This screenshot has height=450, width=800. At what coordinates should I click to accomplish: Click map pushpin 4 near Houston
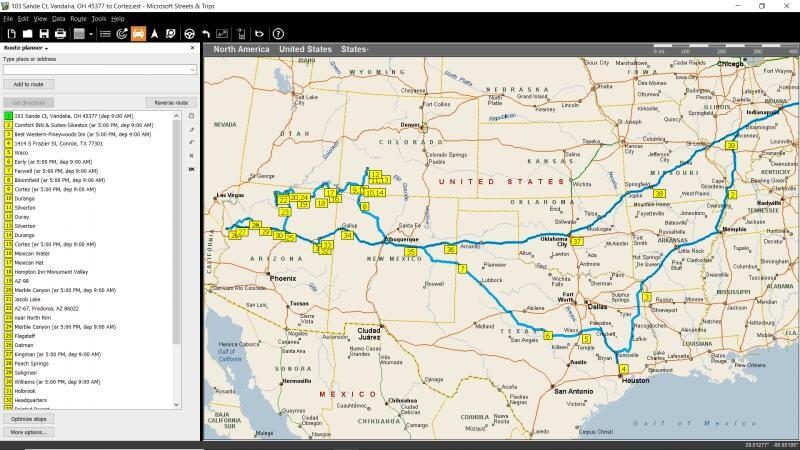(x=623, y=368)
